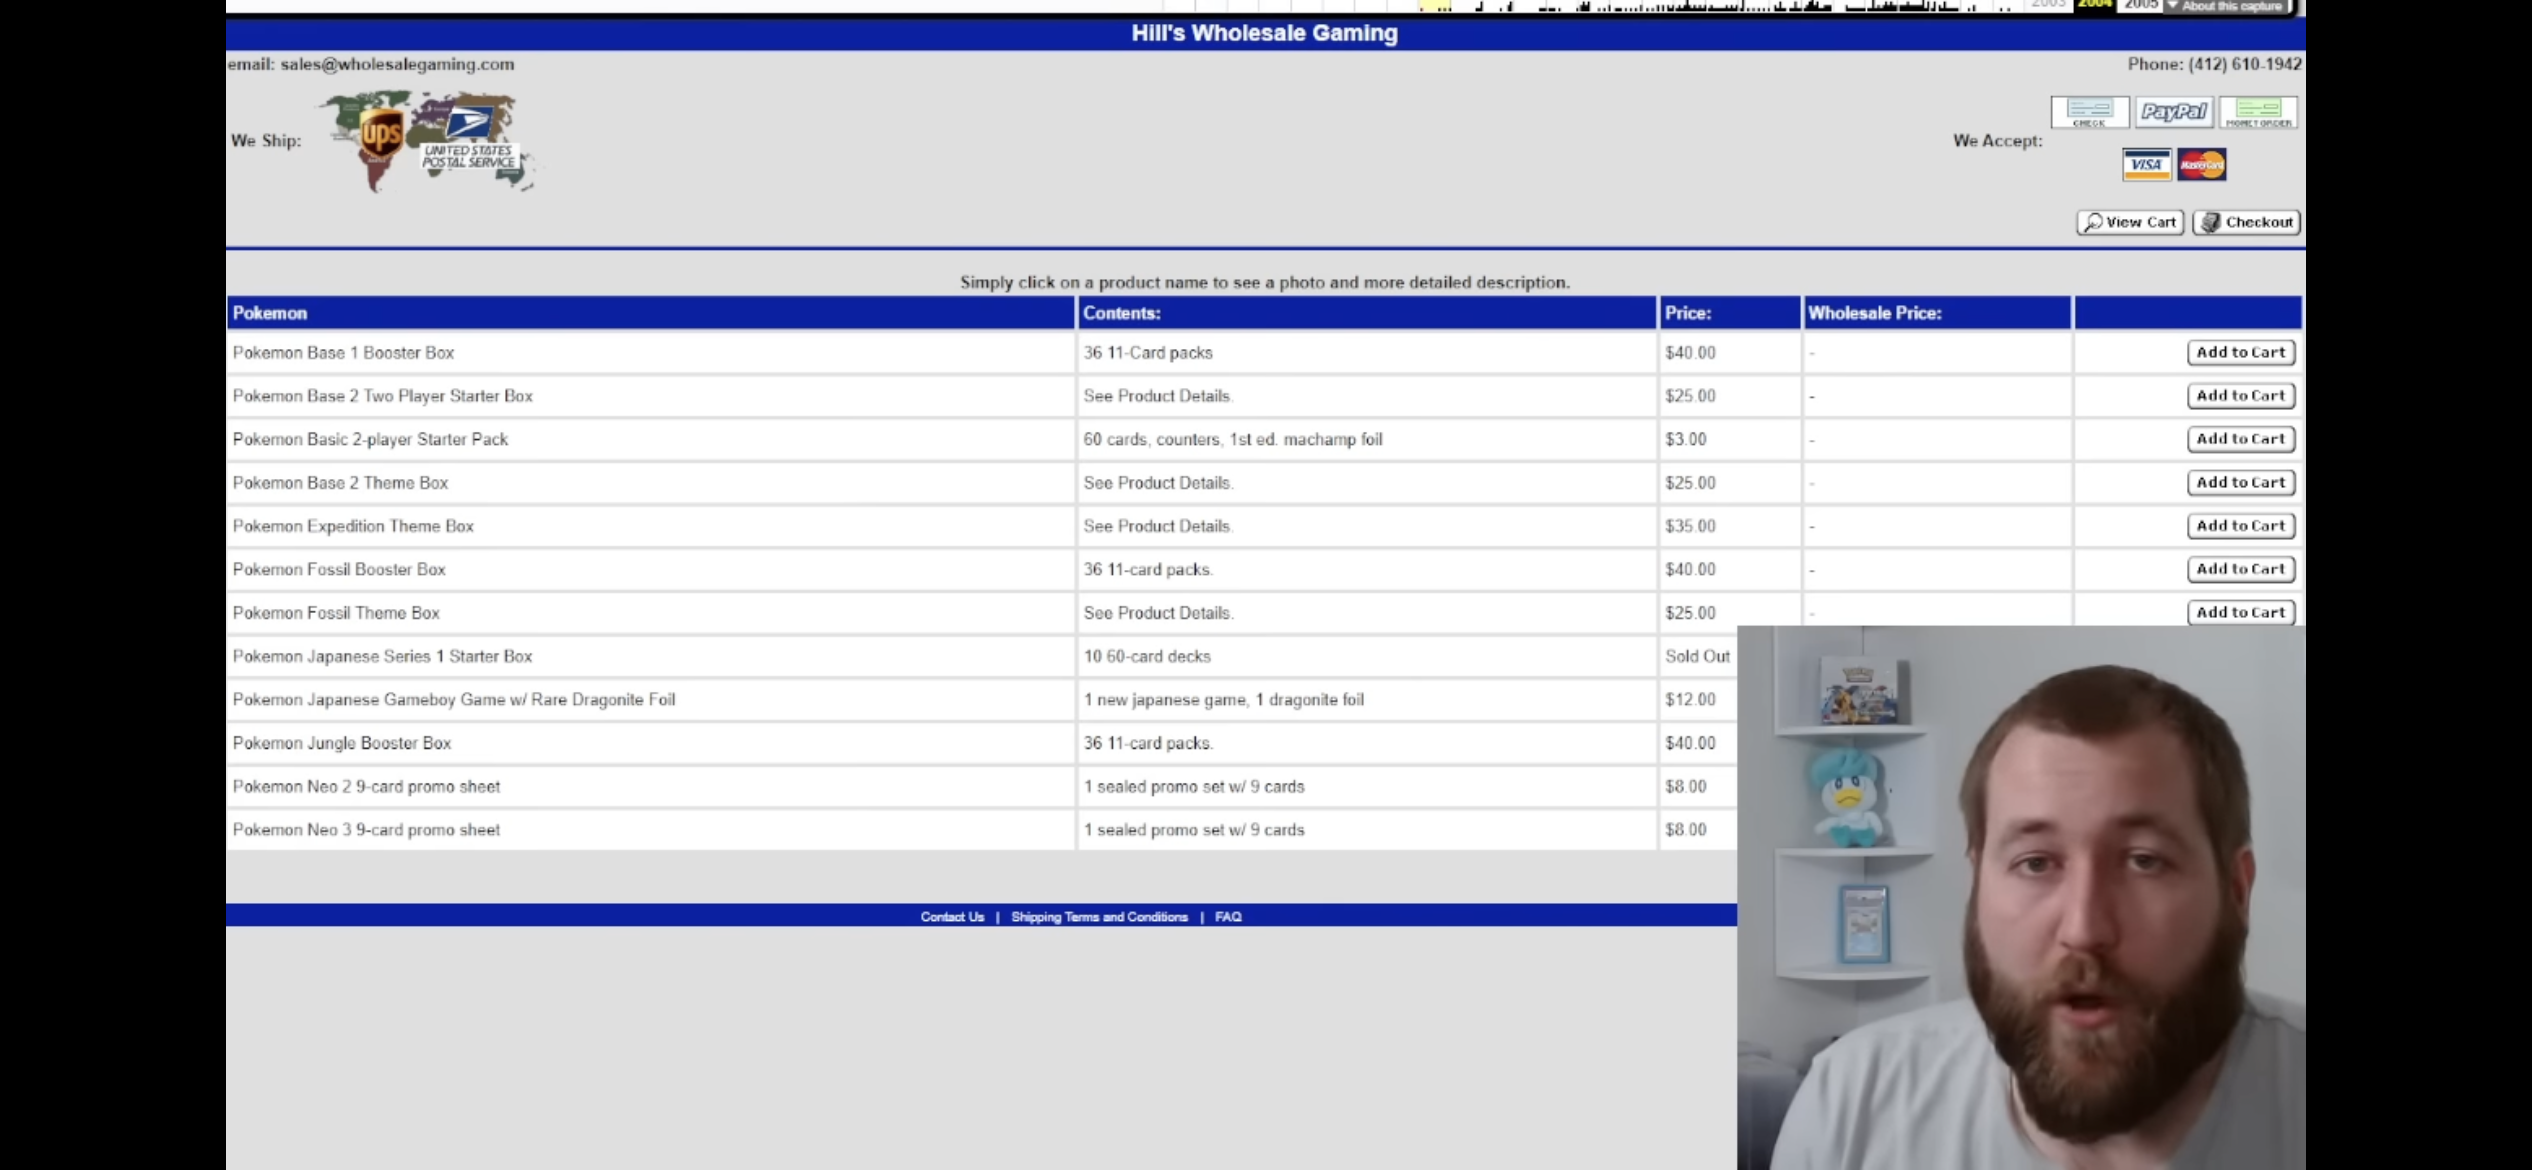2532x1170 pixels.
Task: Add Pokemon Base 1 Booster Box to cart
Action: [2241, 352]
